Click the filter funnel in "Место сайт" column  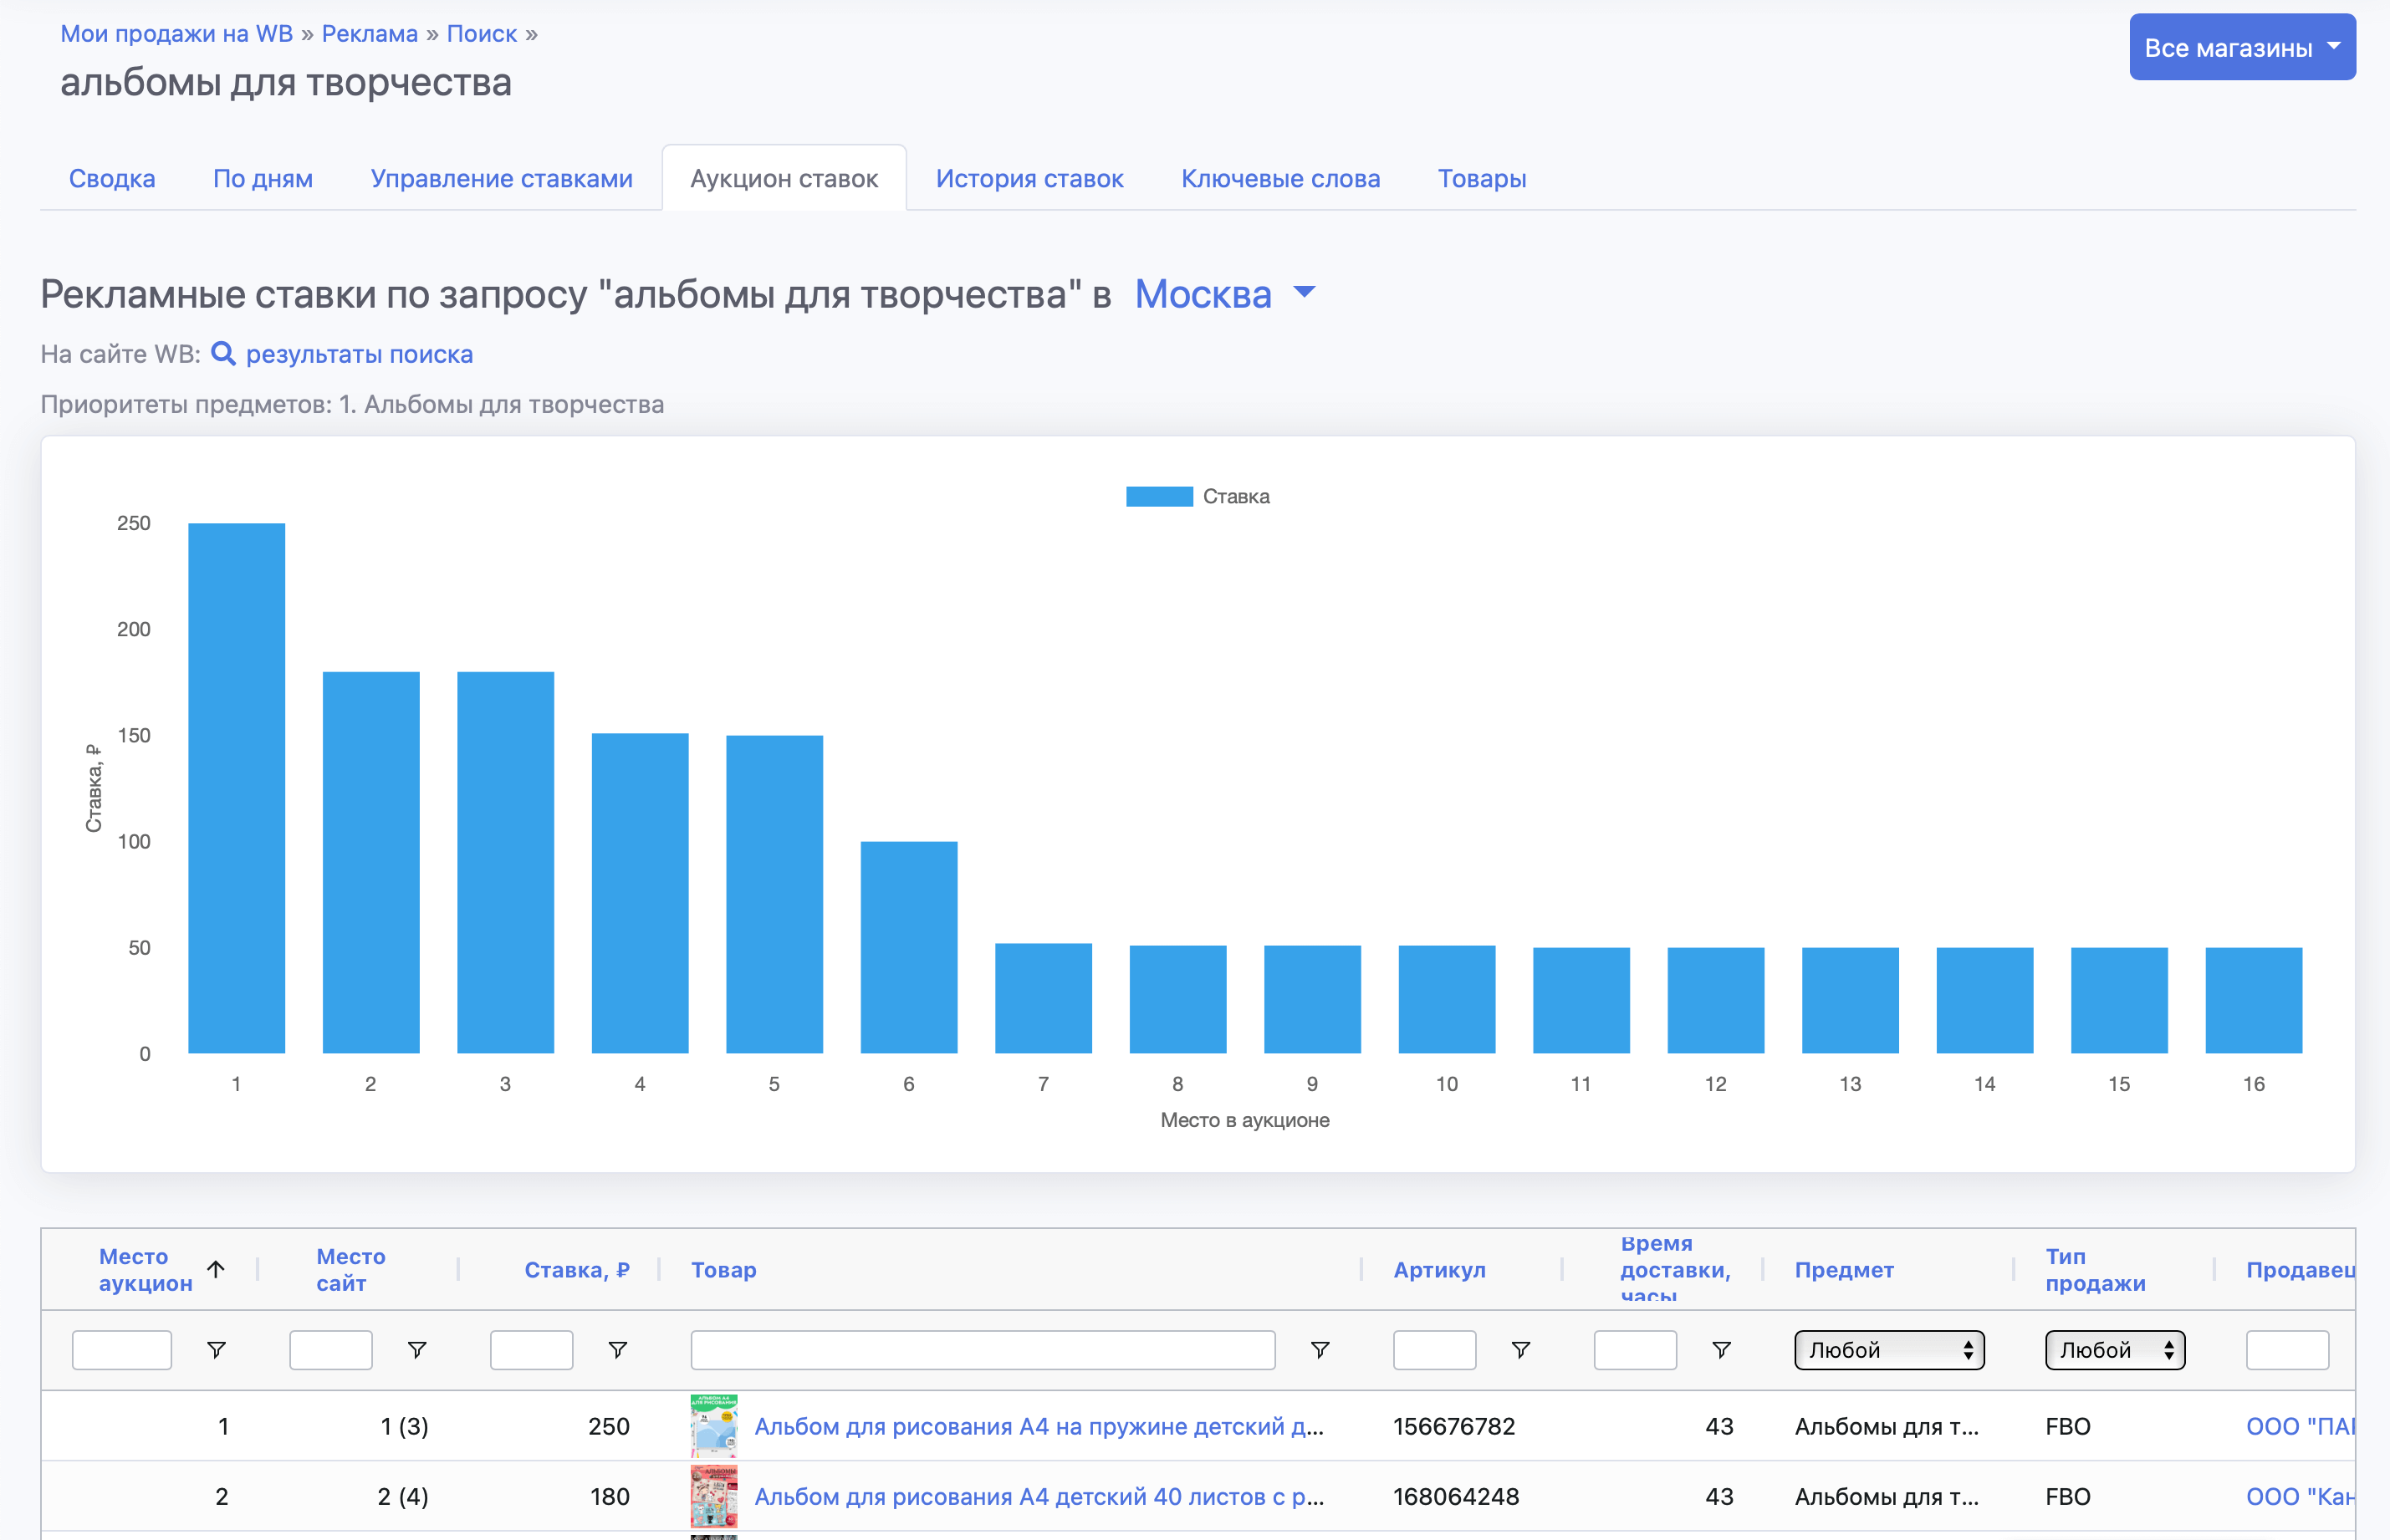417,1349
